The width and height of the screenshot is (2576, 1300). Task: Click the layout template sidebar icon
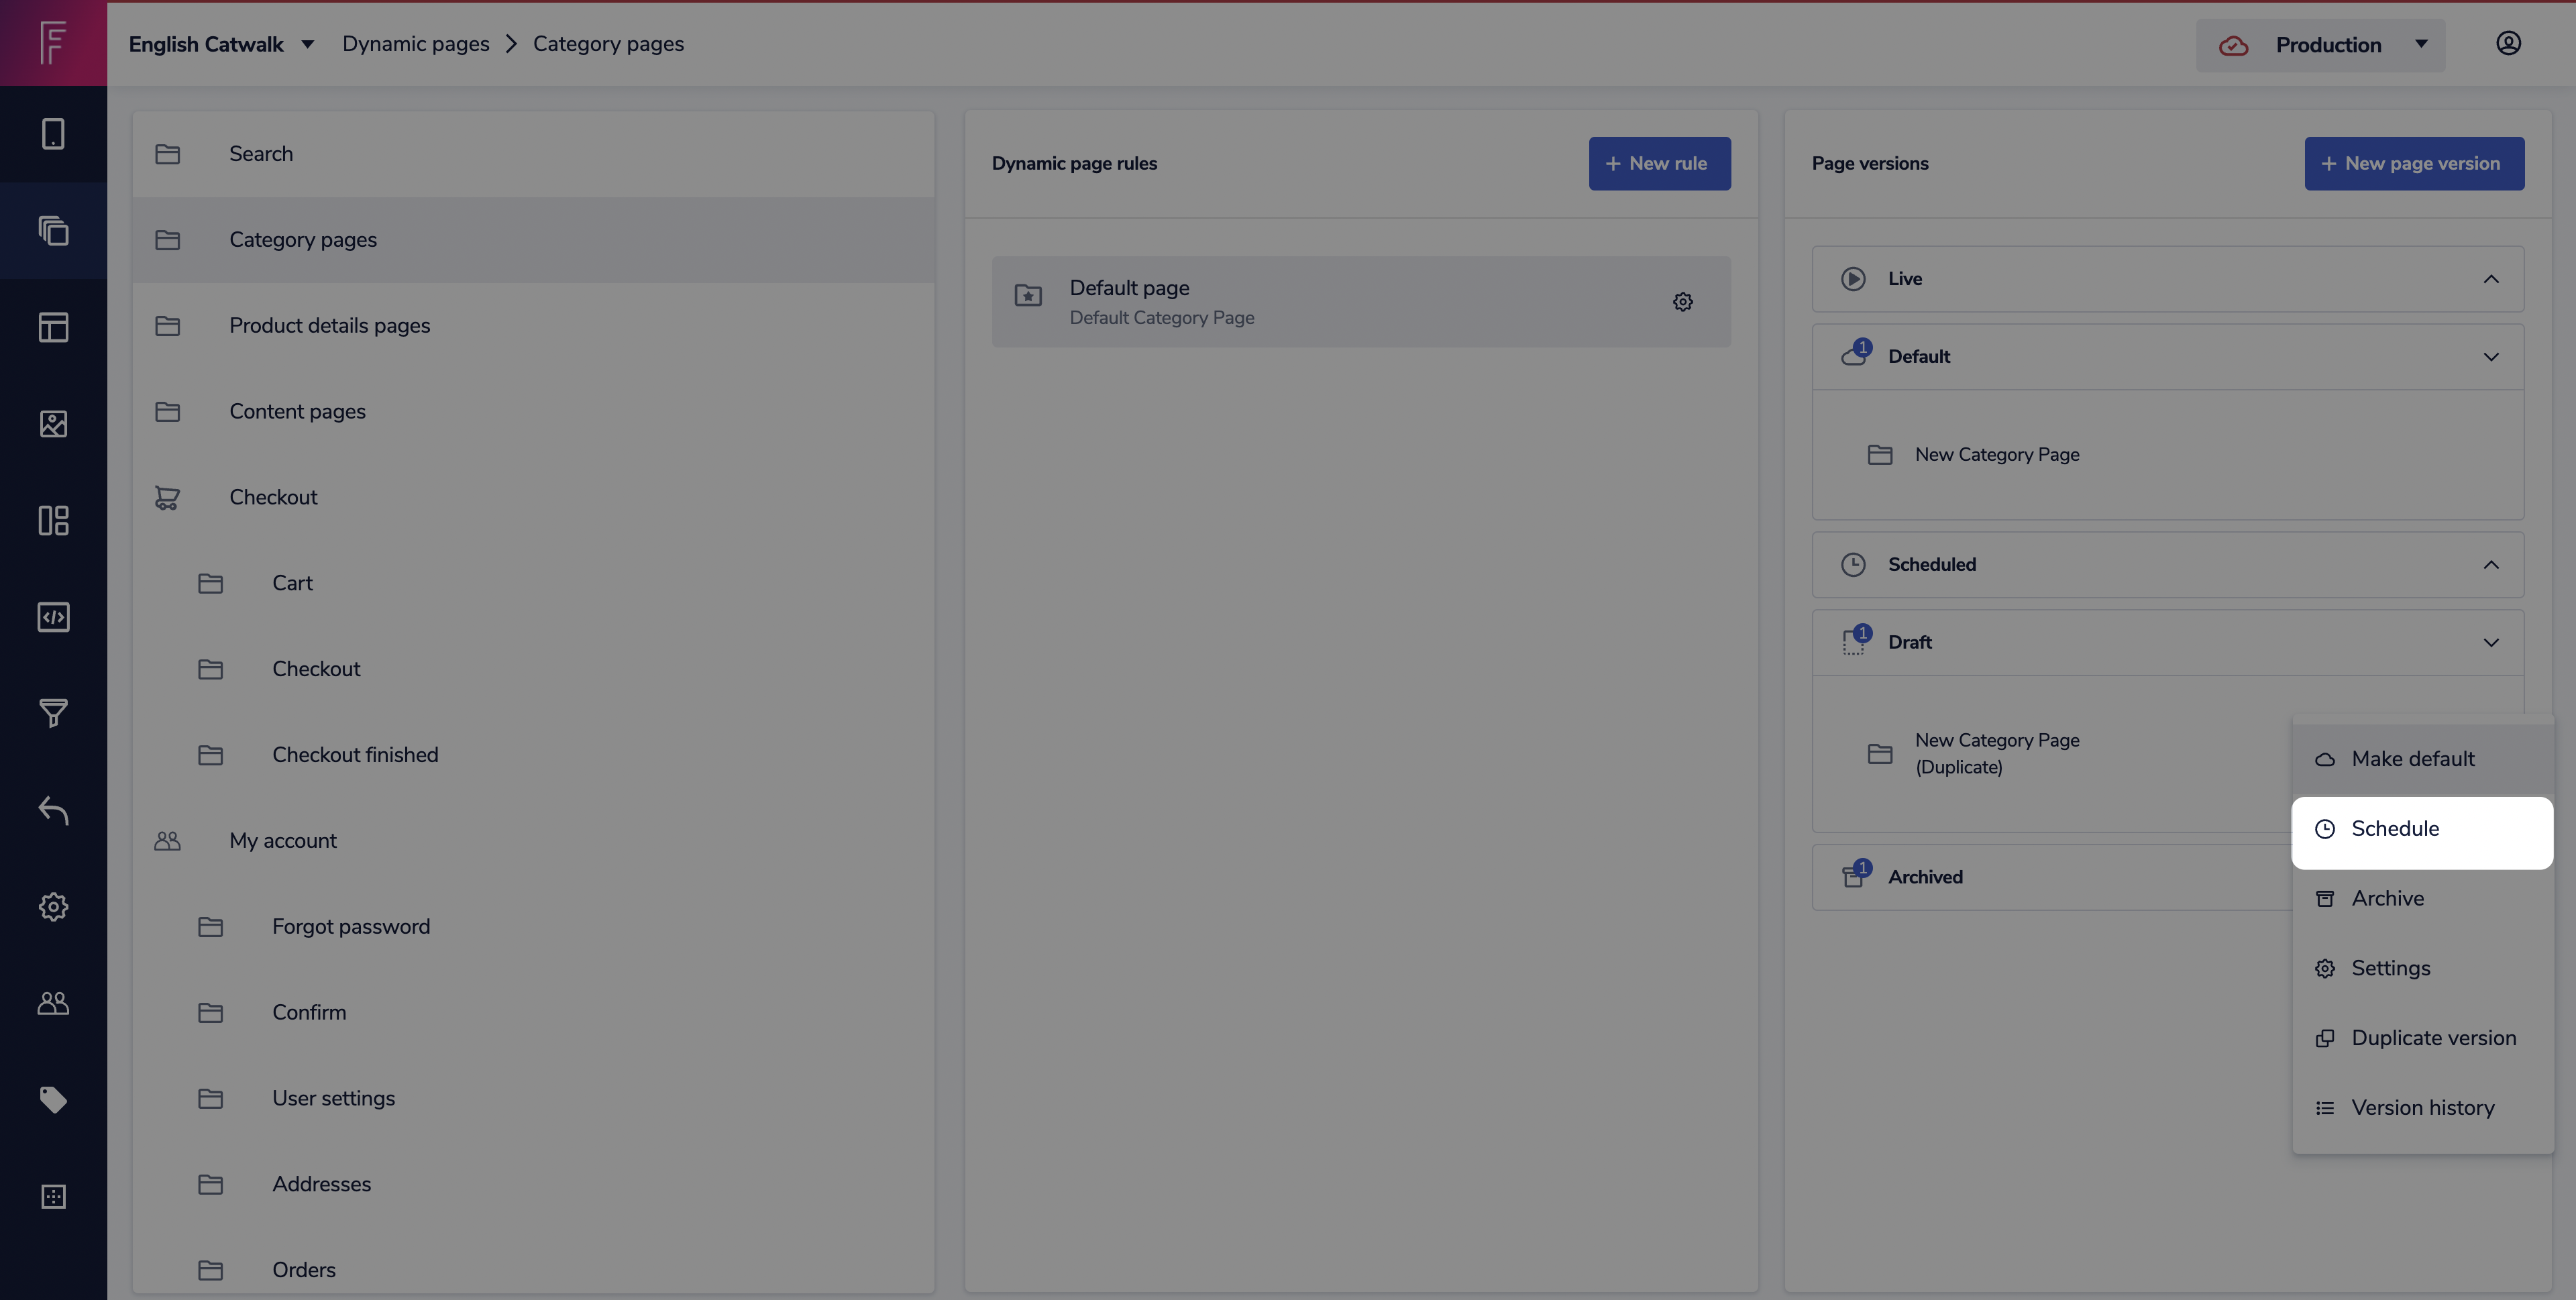(53, 327)
